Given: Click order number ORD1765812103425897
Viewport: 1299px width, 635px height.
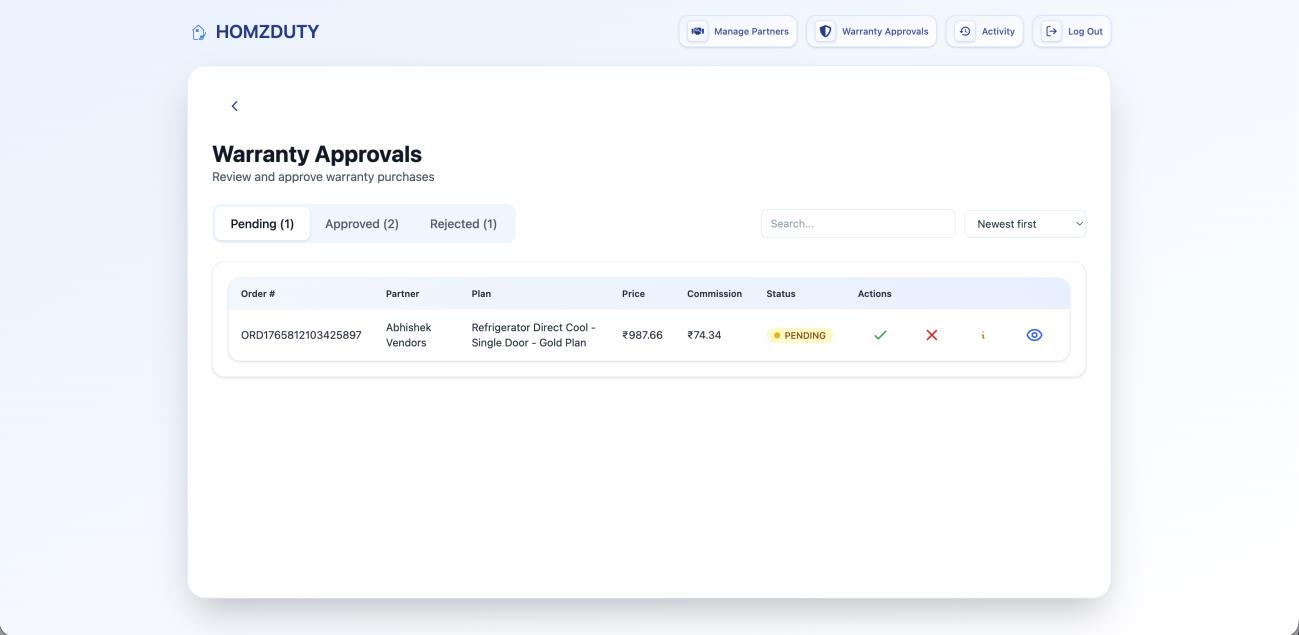Looking at the screenshot, I should 301,335.
